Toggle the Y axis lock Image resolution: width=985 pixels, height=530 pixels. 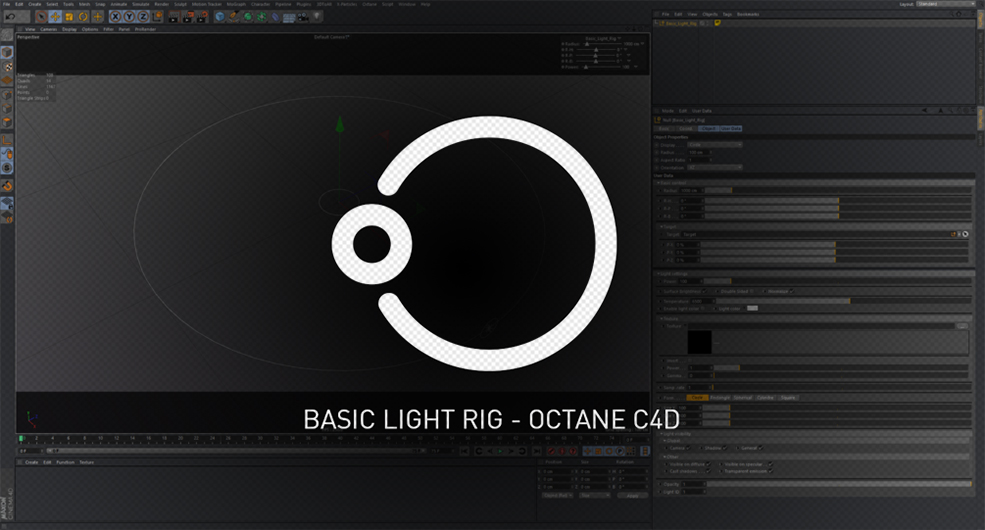(x=129, y=17)
